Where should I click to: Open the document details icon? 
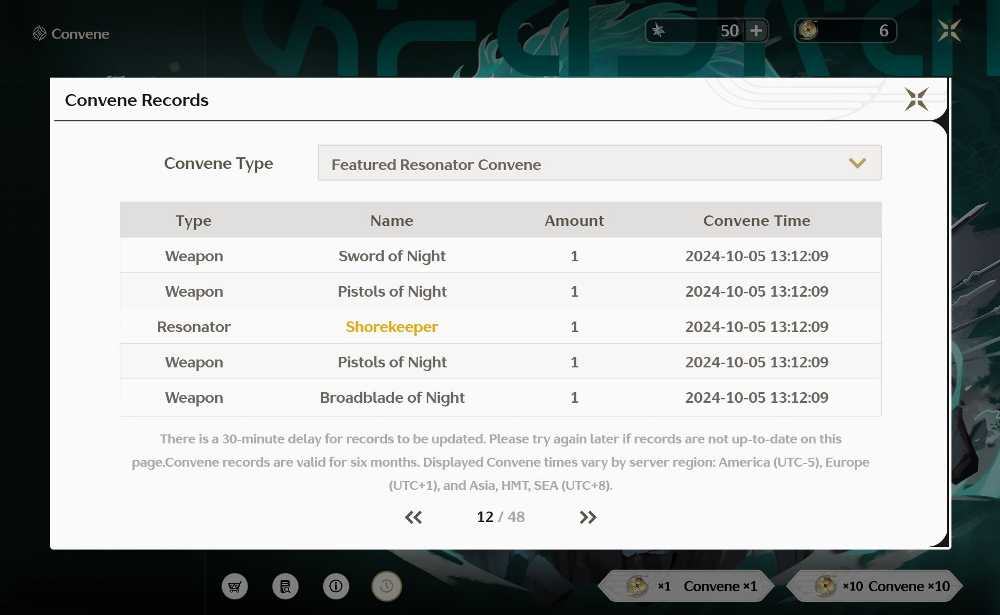(285, 586)
